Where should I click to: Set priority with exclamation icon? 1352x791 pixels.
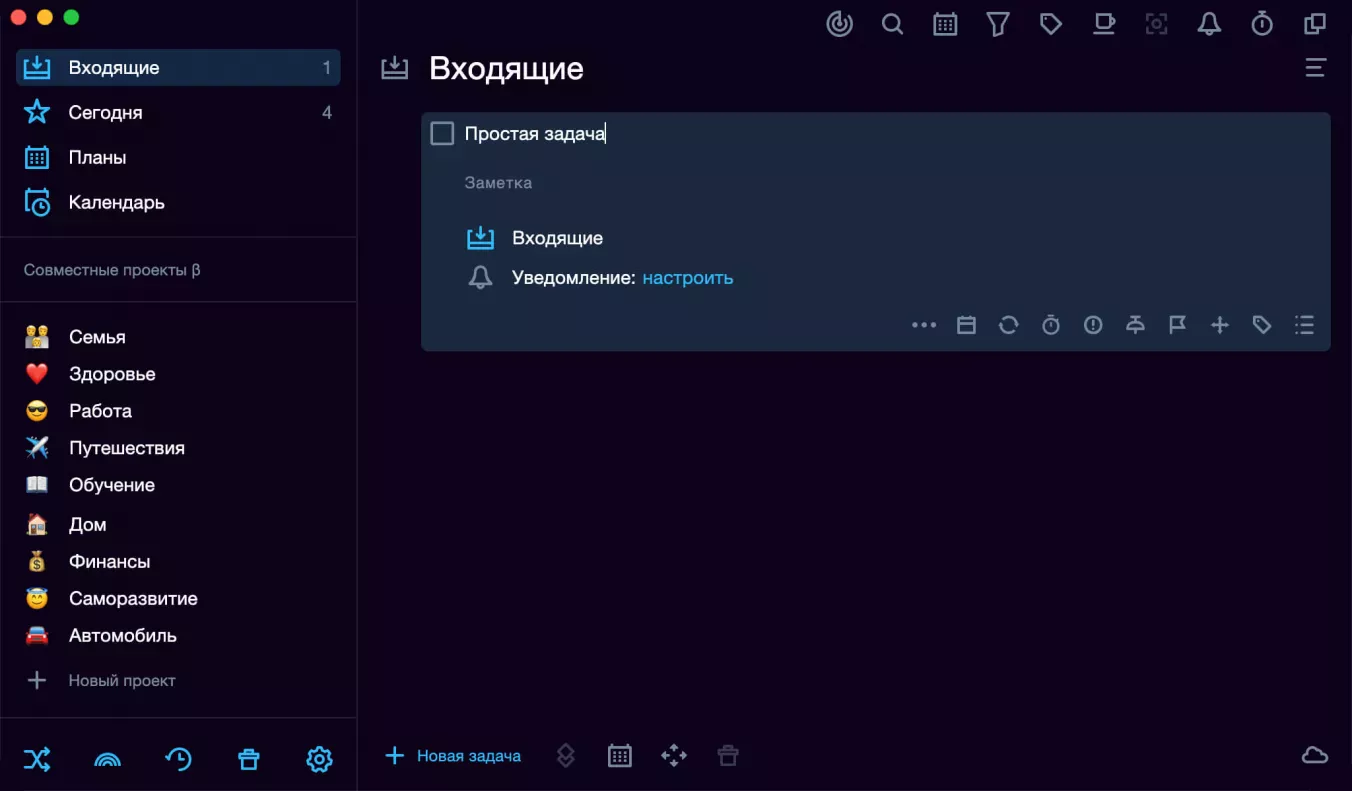coord(1093,325)
